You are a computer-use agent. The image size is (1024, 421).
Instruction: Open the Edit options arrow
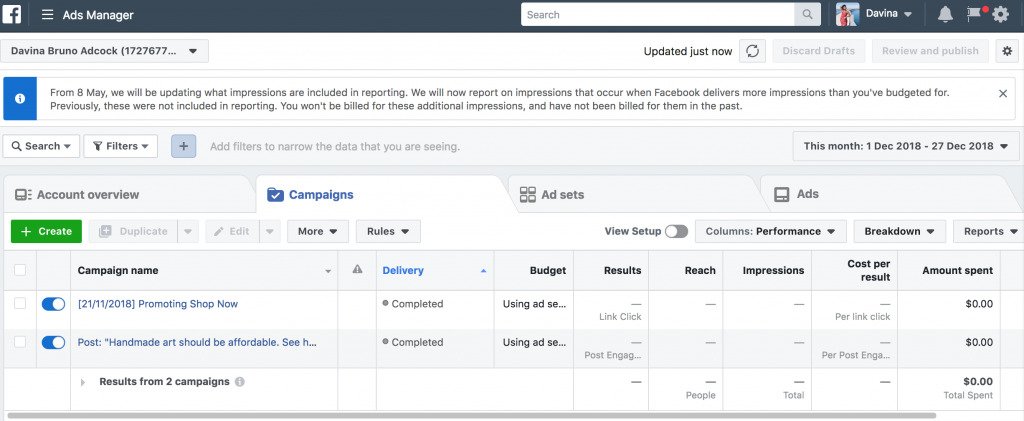[x=270, y=231]
